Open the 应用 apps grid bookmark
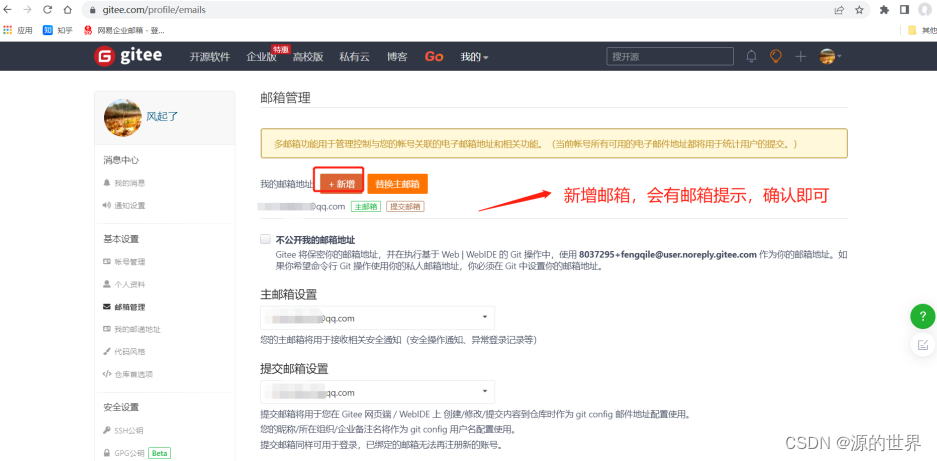 (18, 30)
